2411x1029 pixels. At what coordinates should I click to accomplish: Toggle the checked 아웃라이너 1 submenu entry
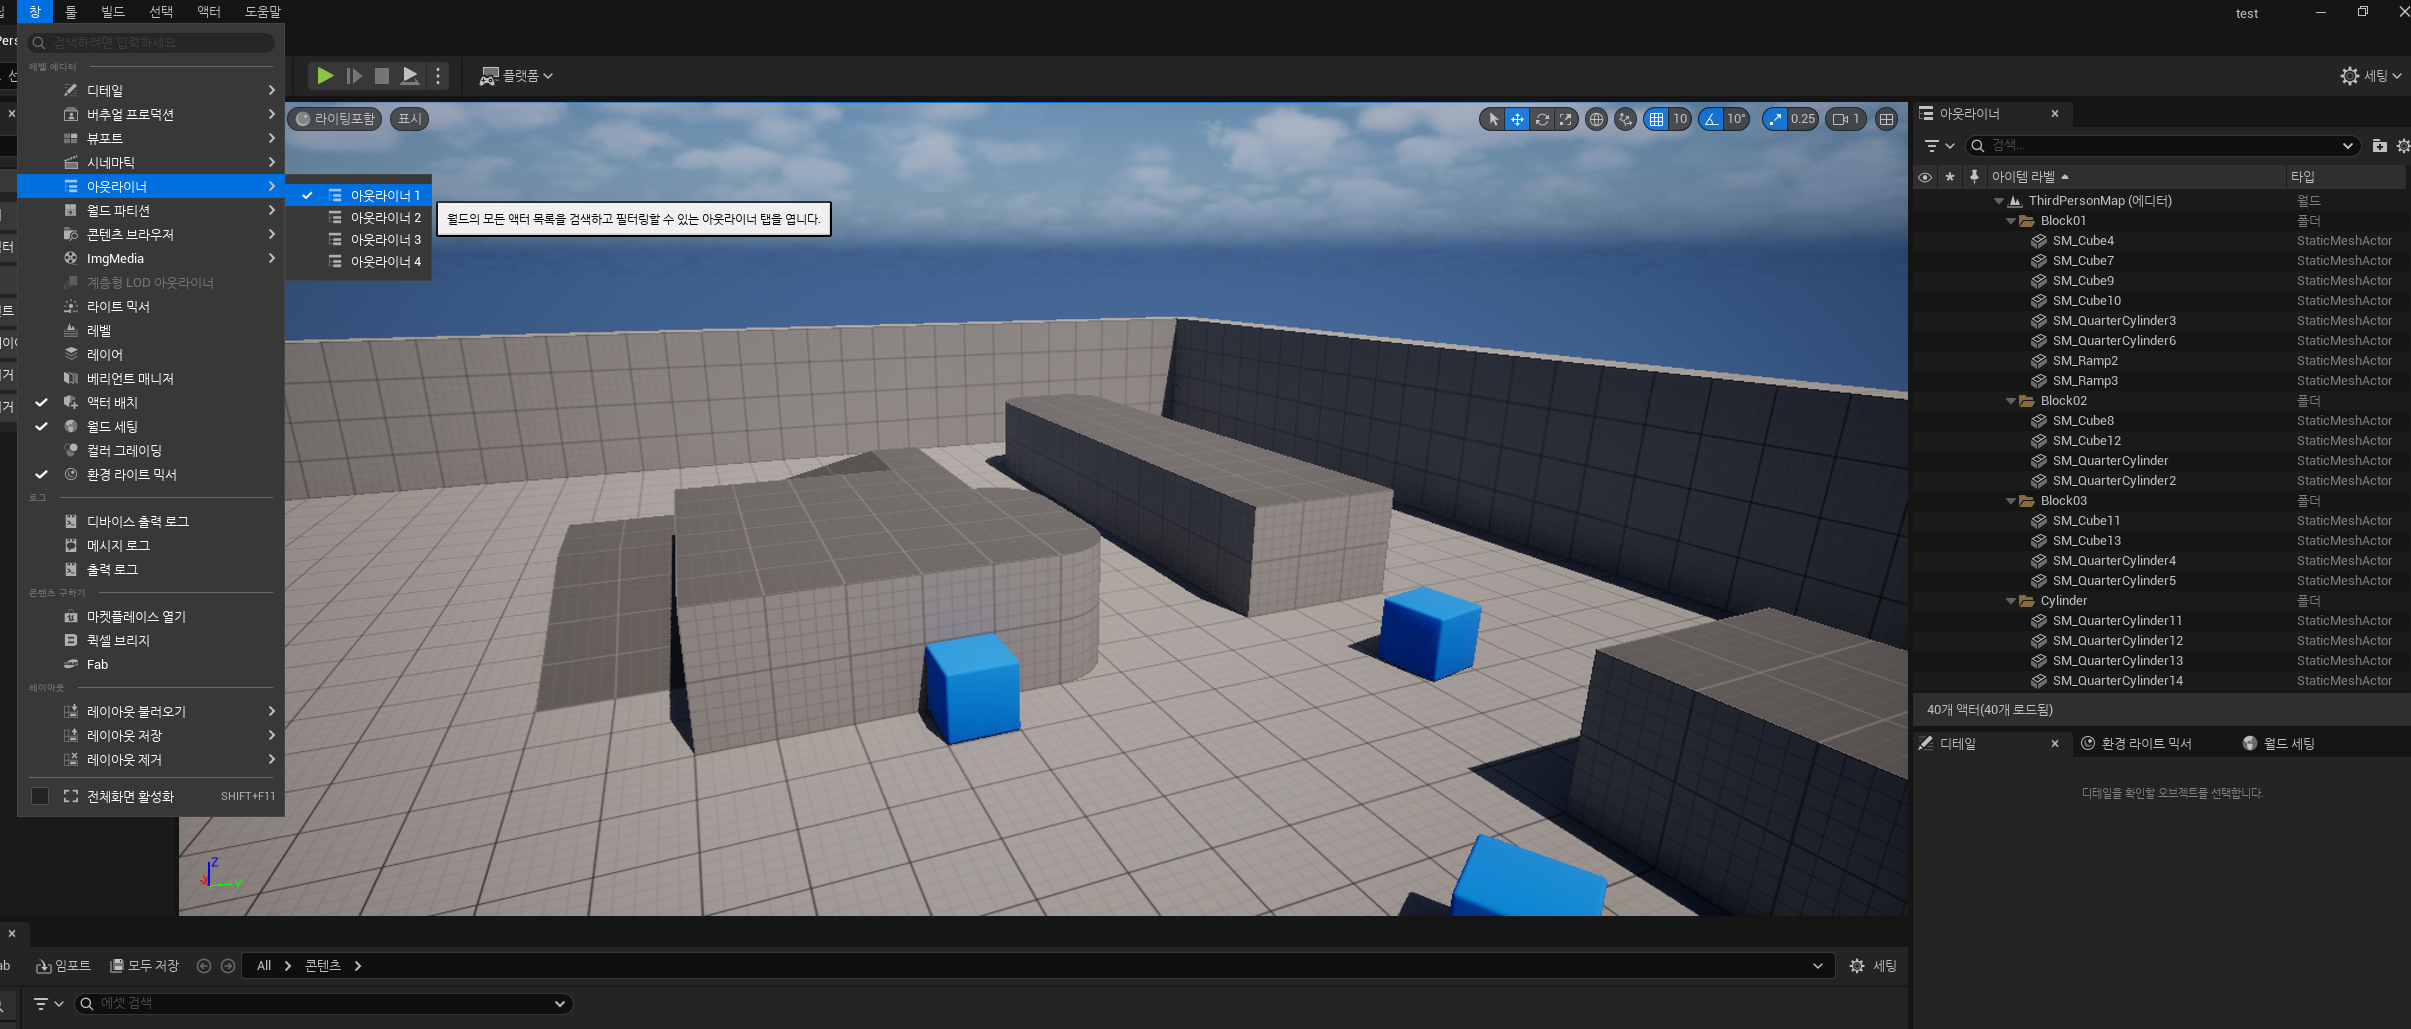click(359, 196)
